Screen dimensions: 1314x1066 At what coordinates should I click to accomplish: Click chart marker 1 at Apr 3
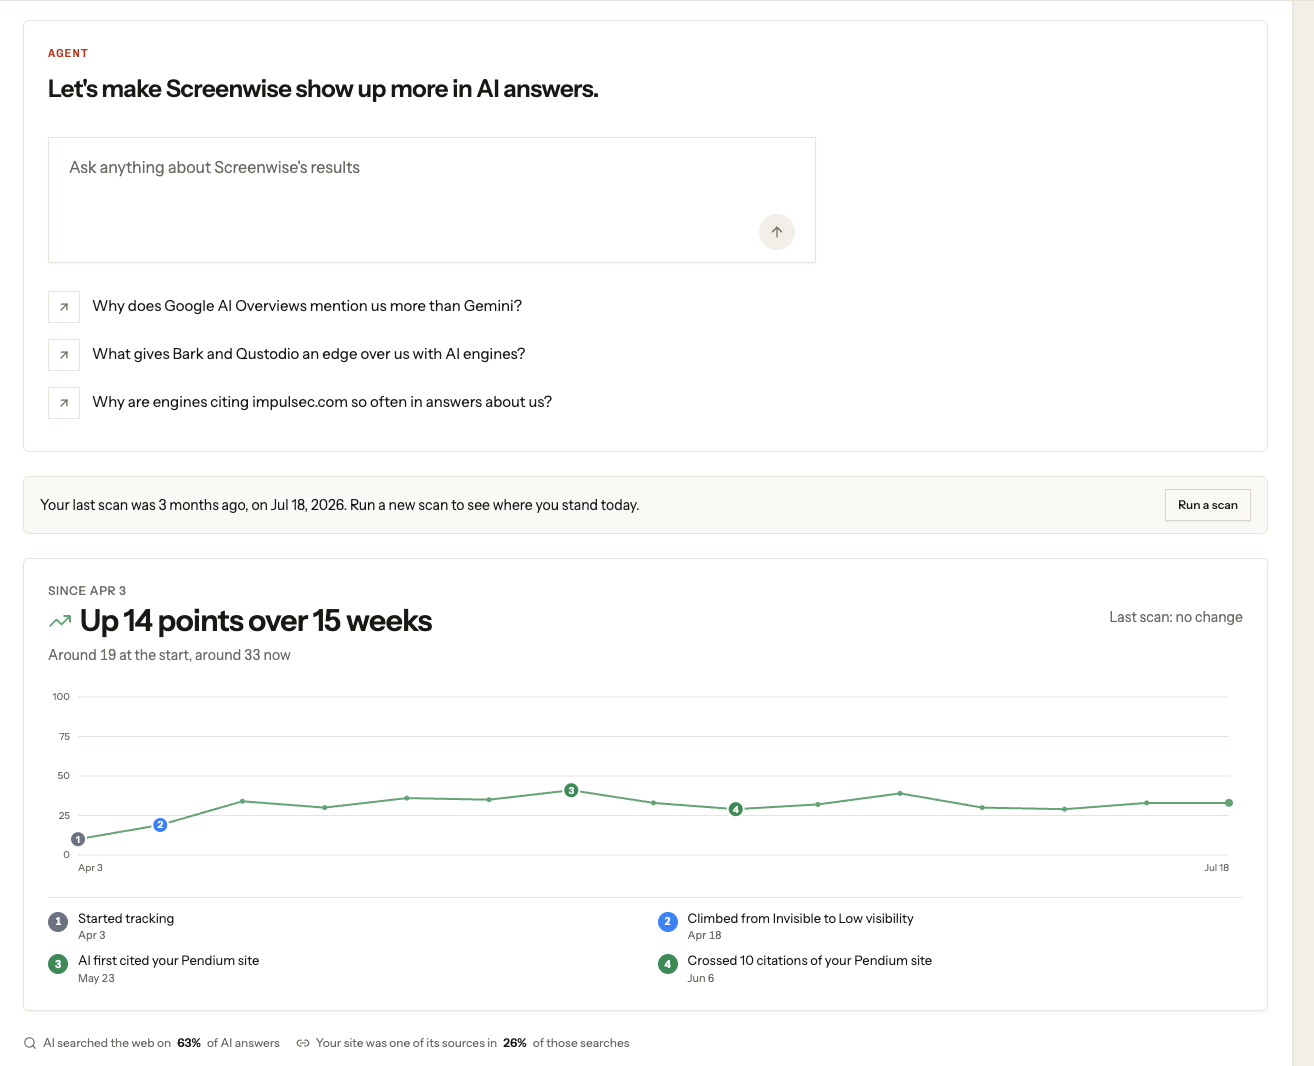78,839
